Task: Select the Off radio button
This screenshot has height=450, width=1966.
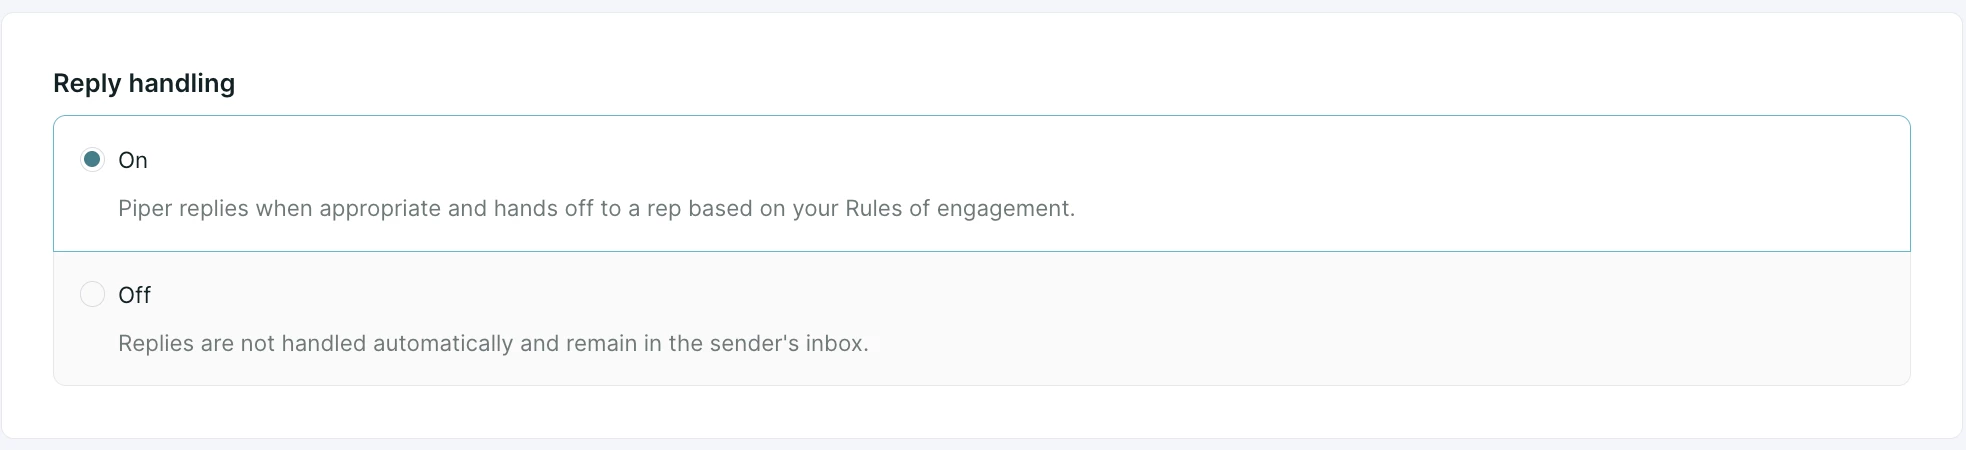Action: tap(92, 294)
